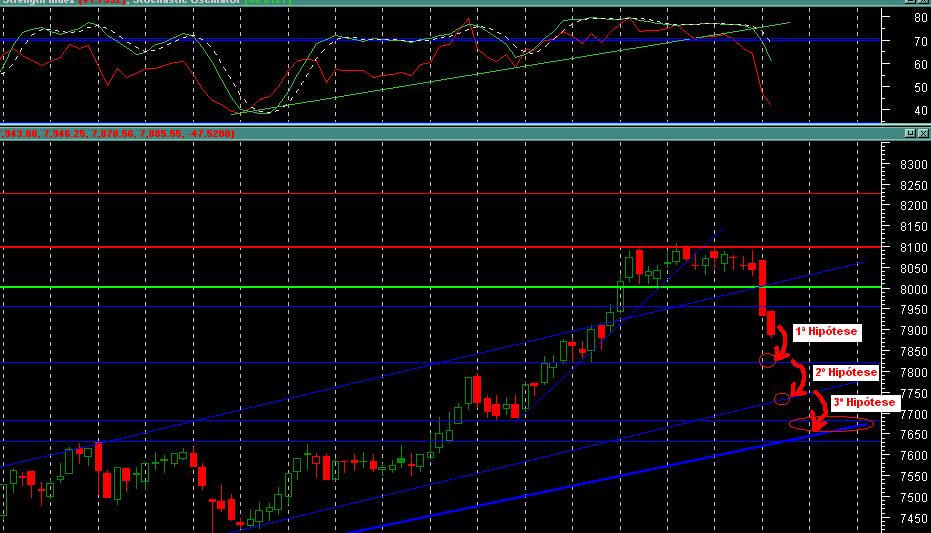Viewport: 931px width, 533px height.
Task: Select the red ellipse near 7700 level
Action: click(831, 423)
